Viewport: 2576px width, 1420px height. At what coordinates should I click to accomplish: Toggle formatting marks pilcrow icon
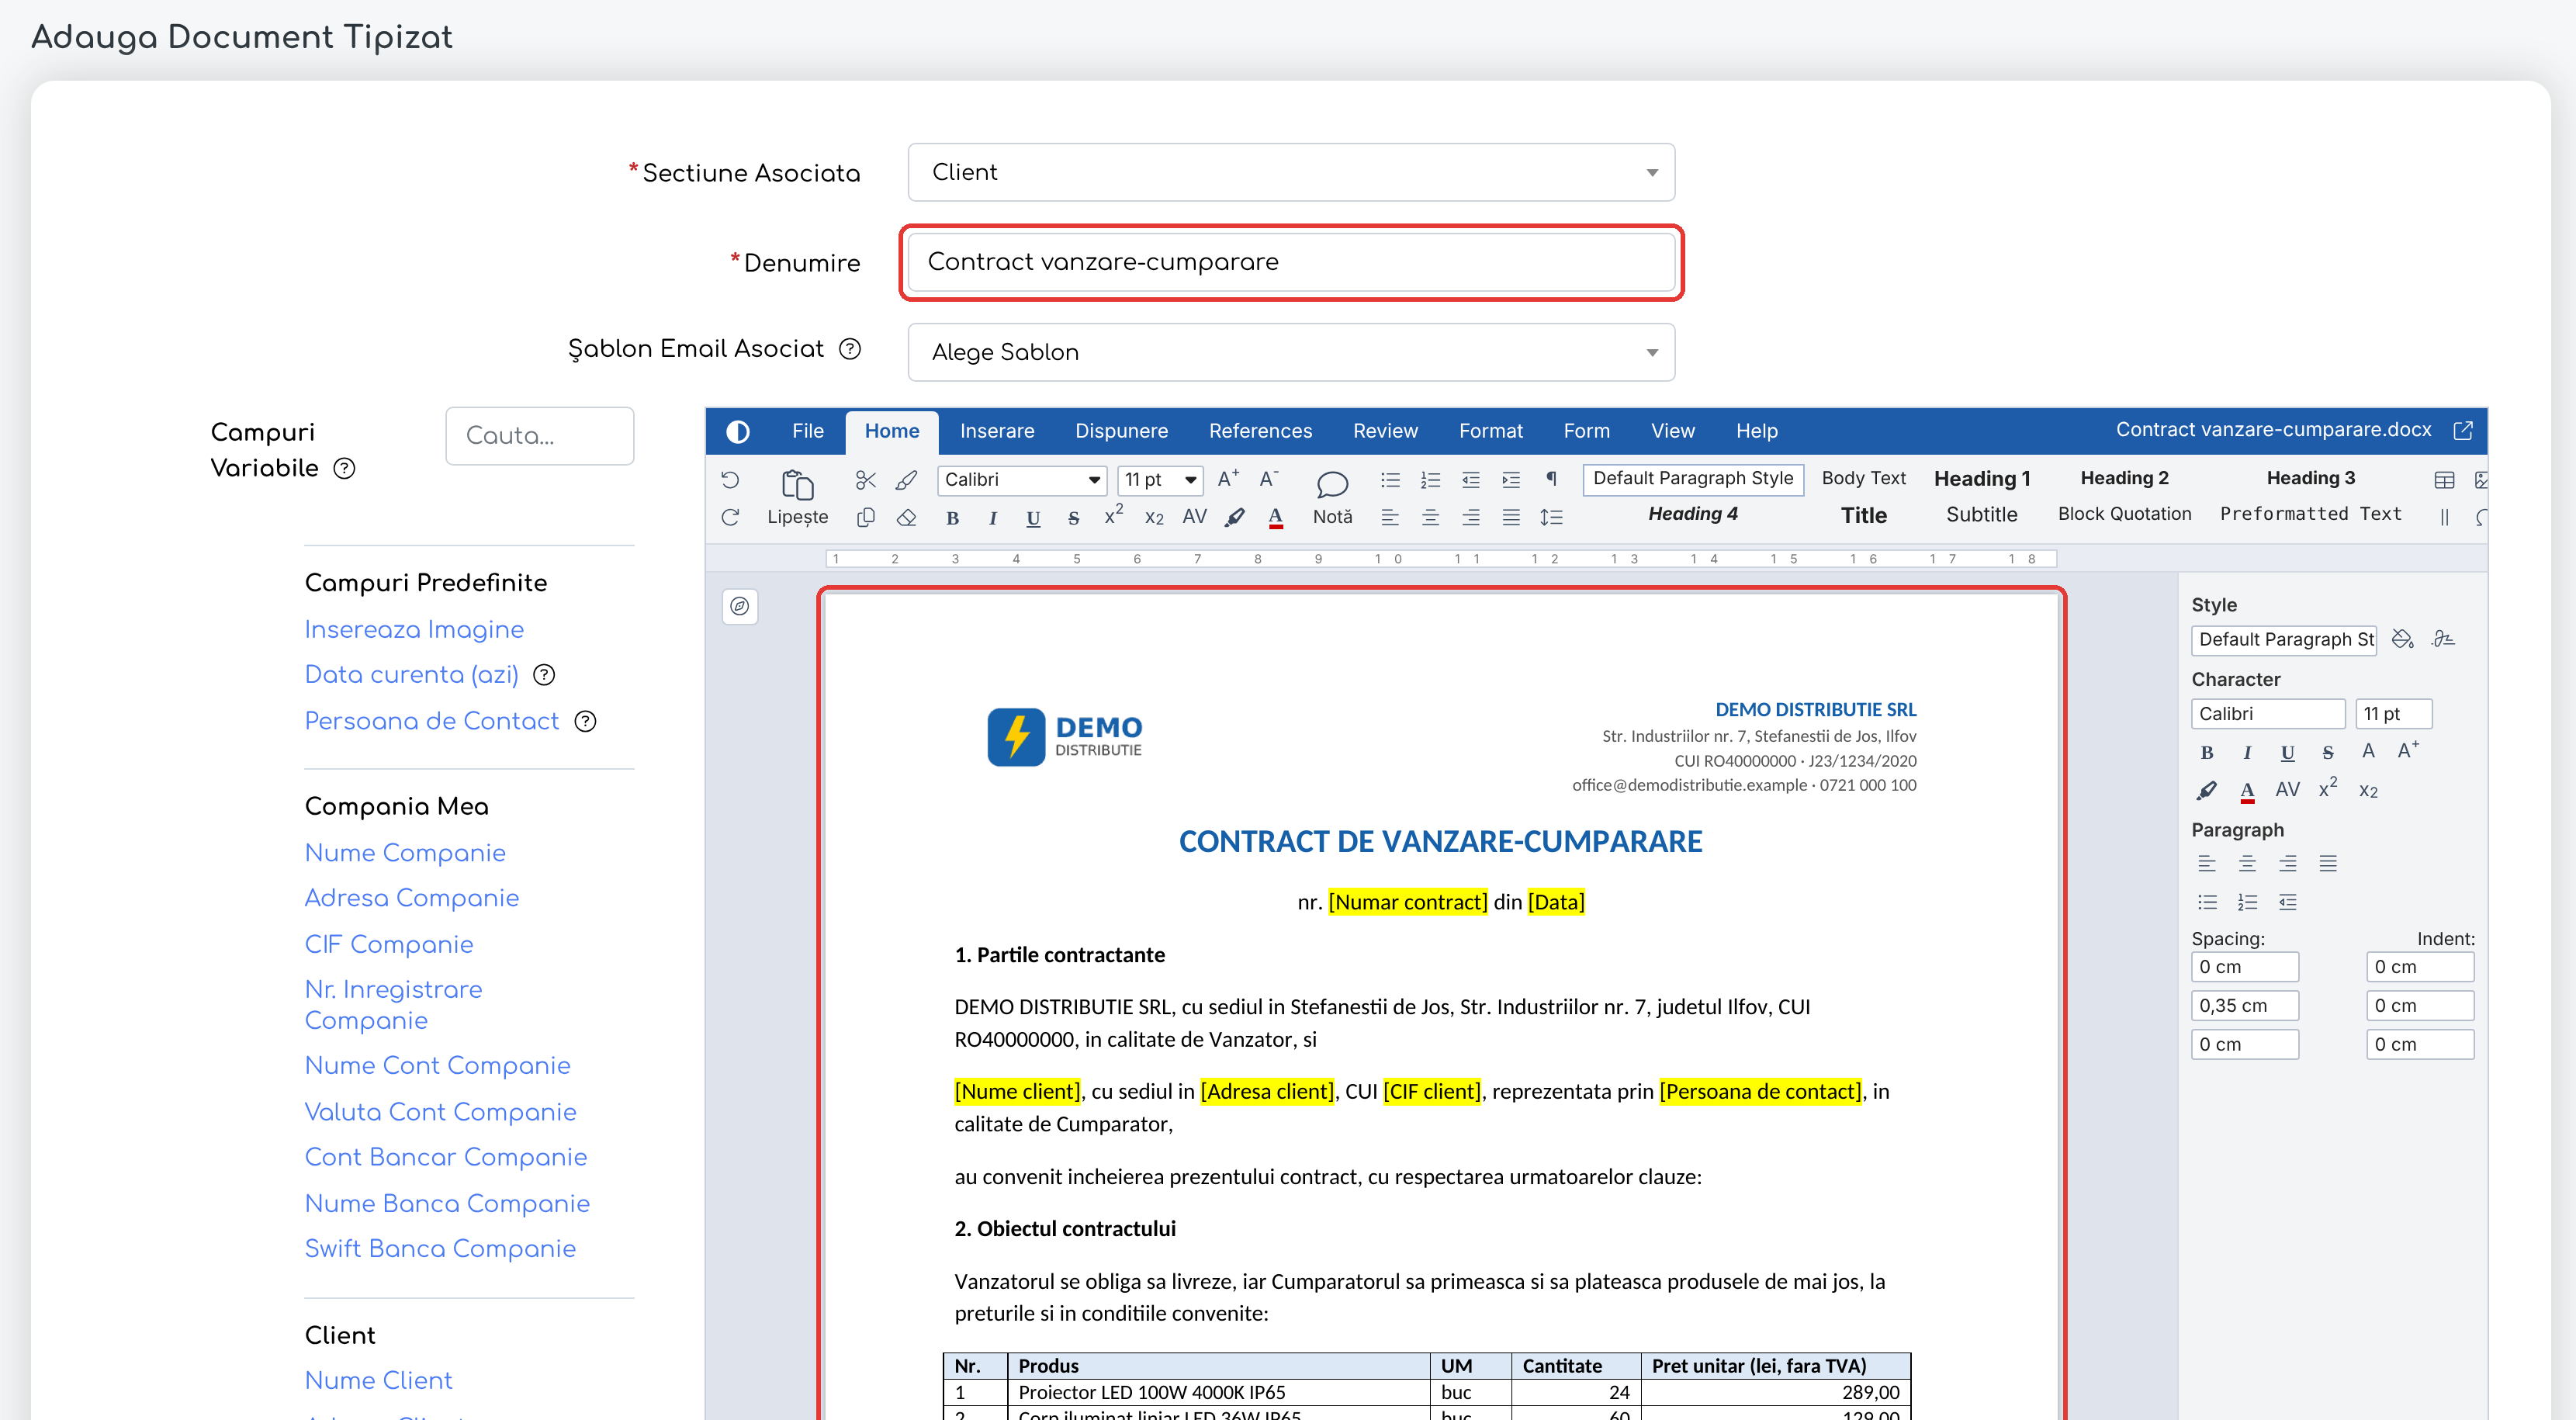[1551, 479]
